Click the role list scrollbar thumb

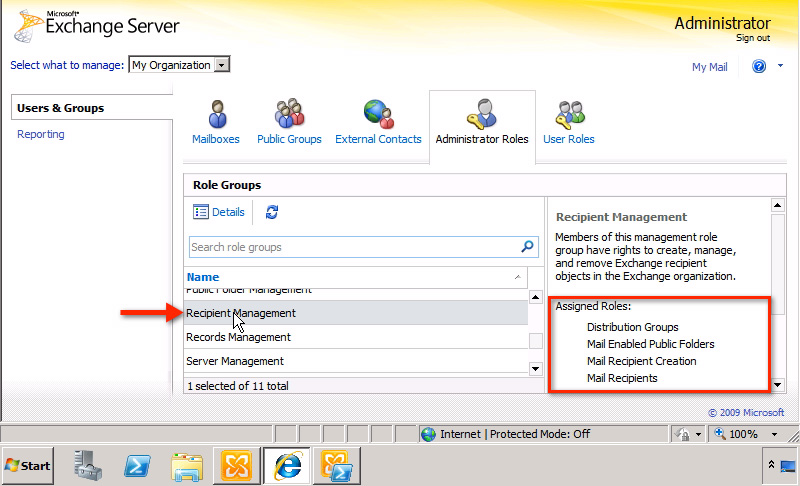click(536, 341)
